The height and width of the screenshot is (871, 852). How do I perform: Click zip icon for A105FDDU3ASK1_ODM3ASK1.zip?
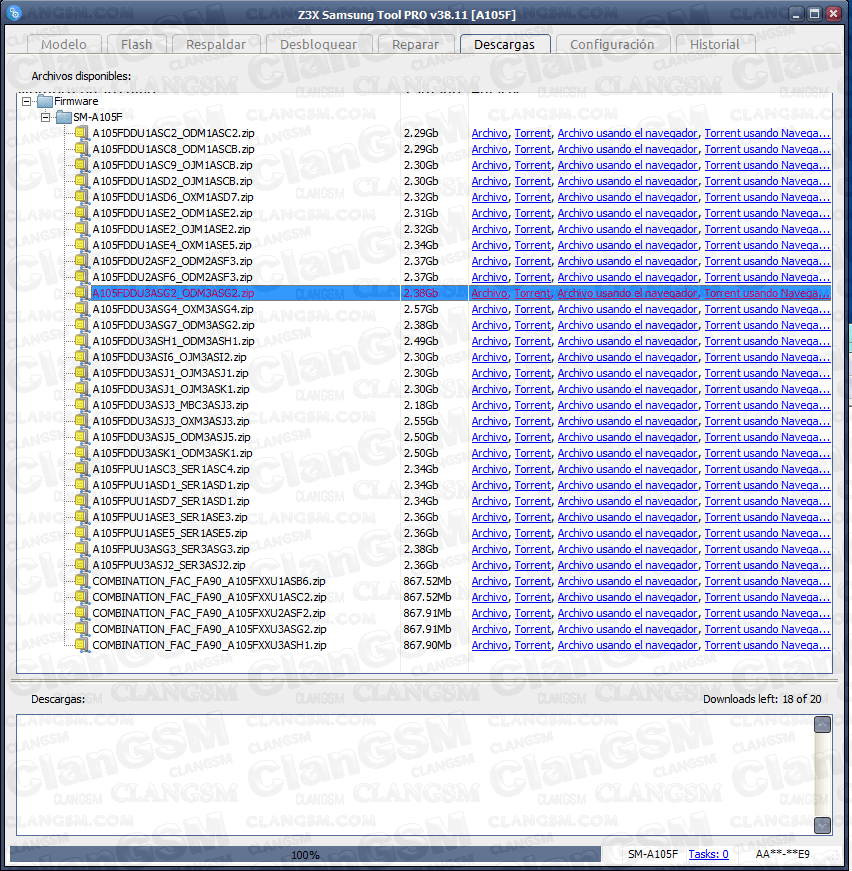tap(82, 453)
